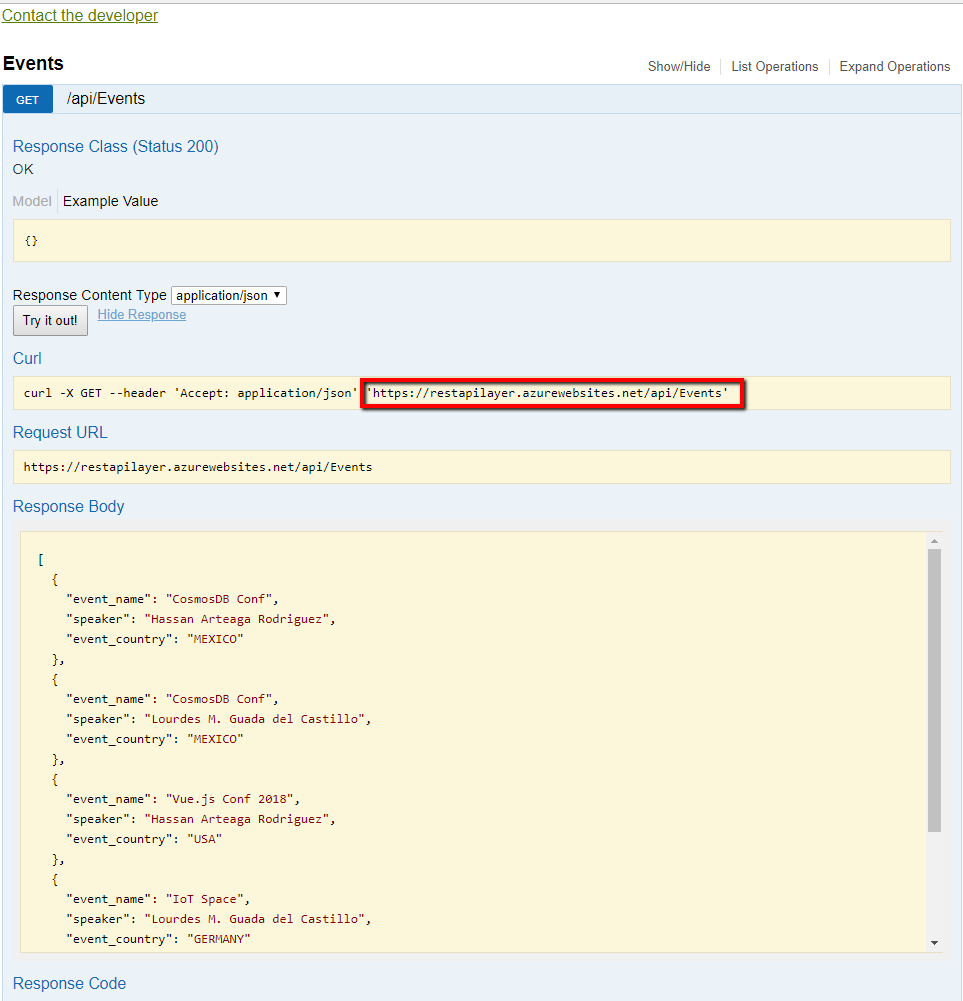Click the response body scrollbar thumb
This screenshot has height=1001, width=963.
(x=934, y=690)
